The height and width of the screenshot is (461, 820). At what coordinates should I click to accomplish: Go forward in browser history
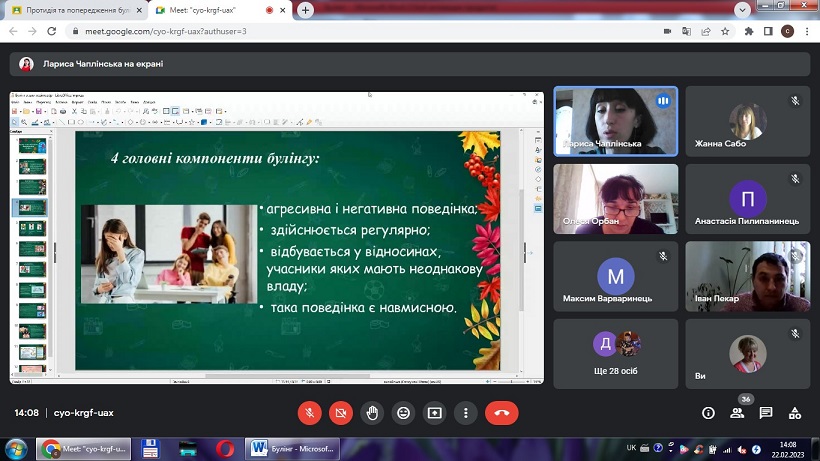32,31
